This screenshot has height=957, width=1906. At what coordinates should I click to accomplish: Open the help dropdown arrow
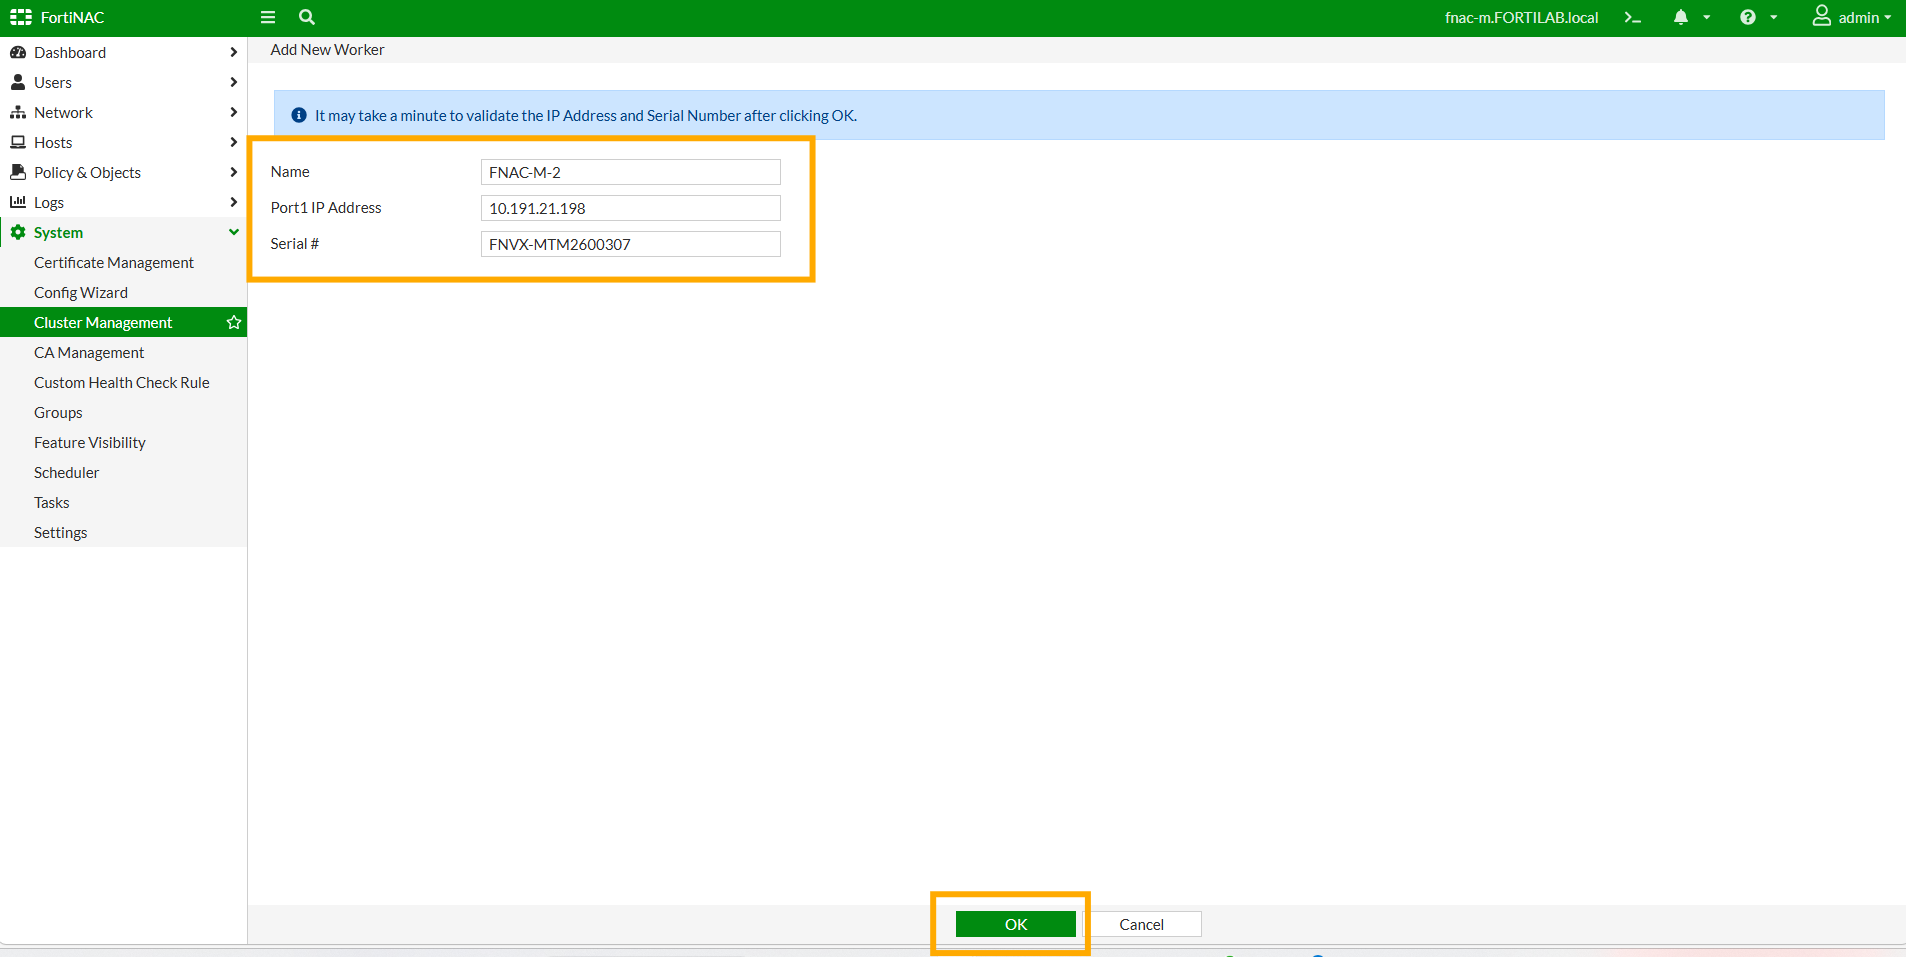(1773, 17)
